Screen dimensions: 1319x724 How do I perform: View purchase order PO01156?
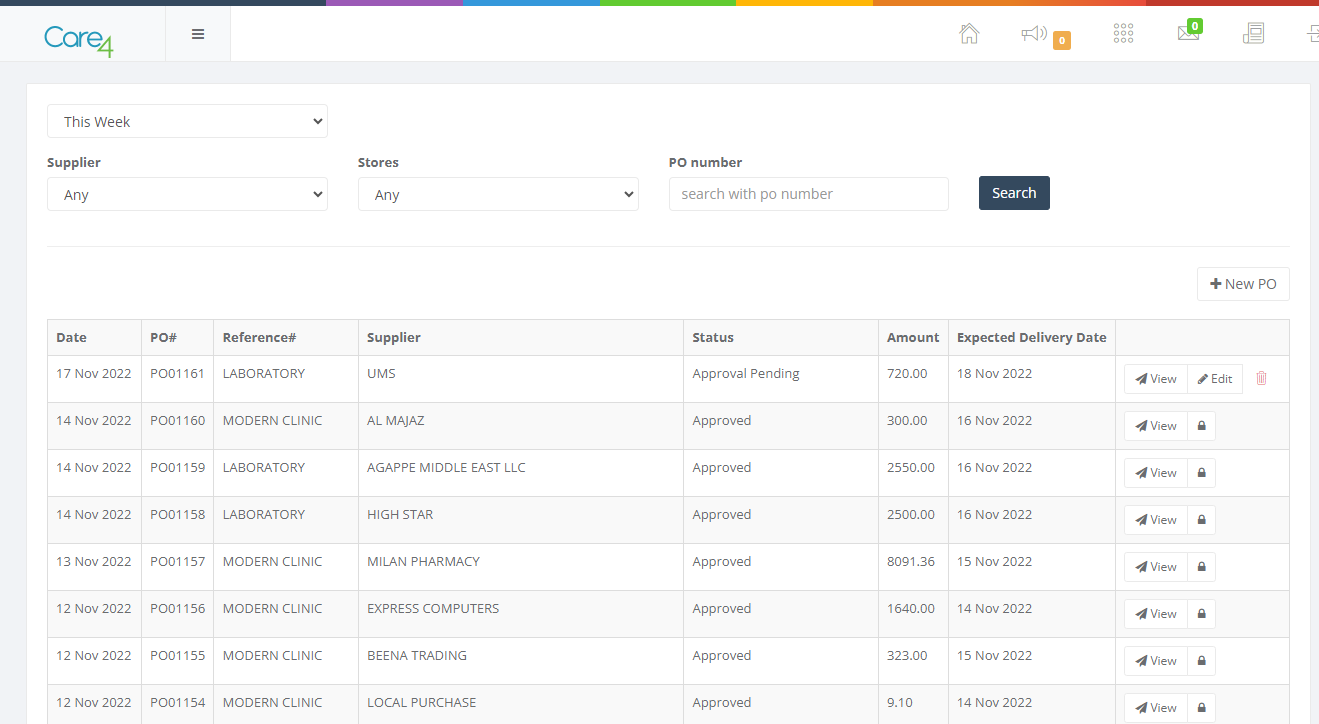click(1156, 614)
